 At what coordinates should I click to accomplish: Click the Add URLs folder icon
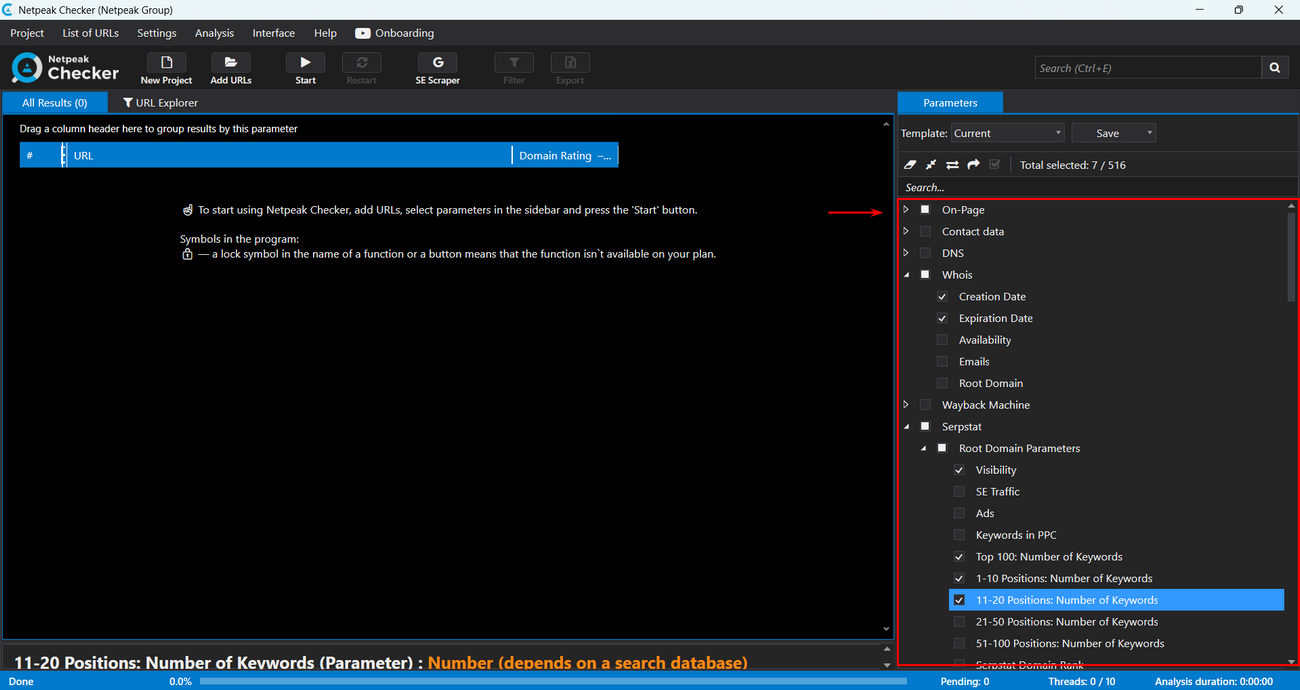(231, 62)
